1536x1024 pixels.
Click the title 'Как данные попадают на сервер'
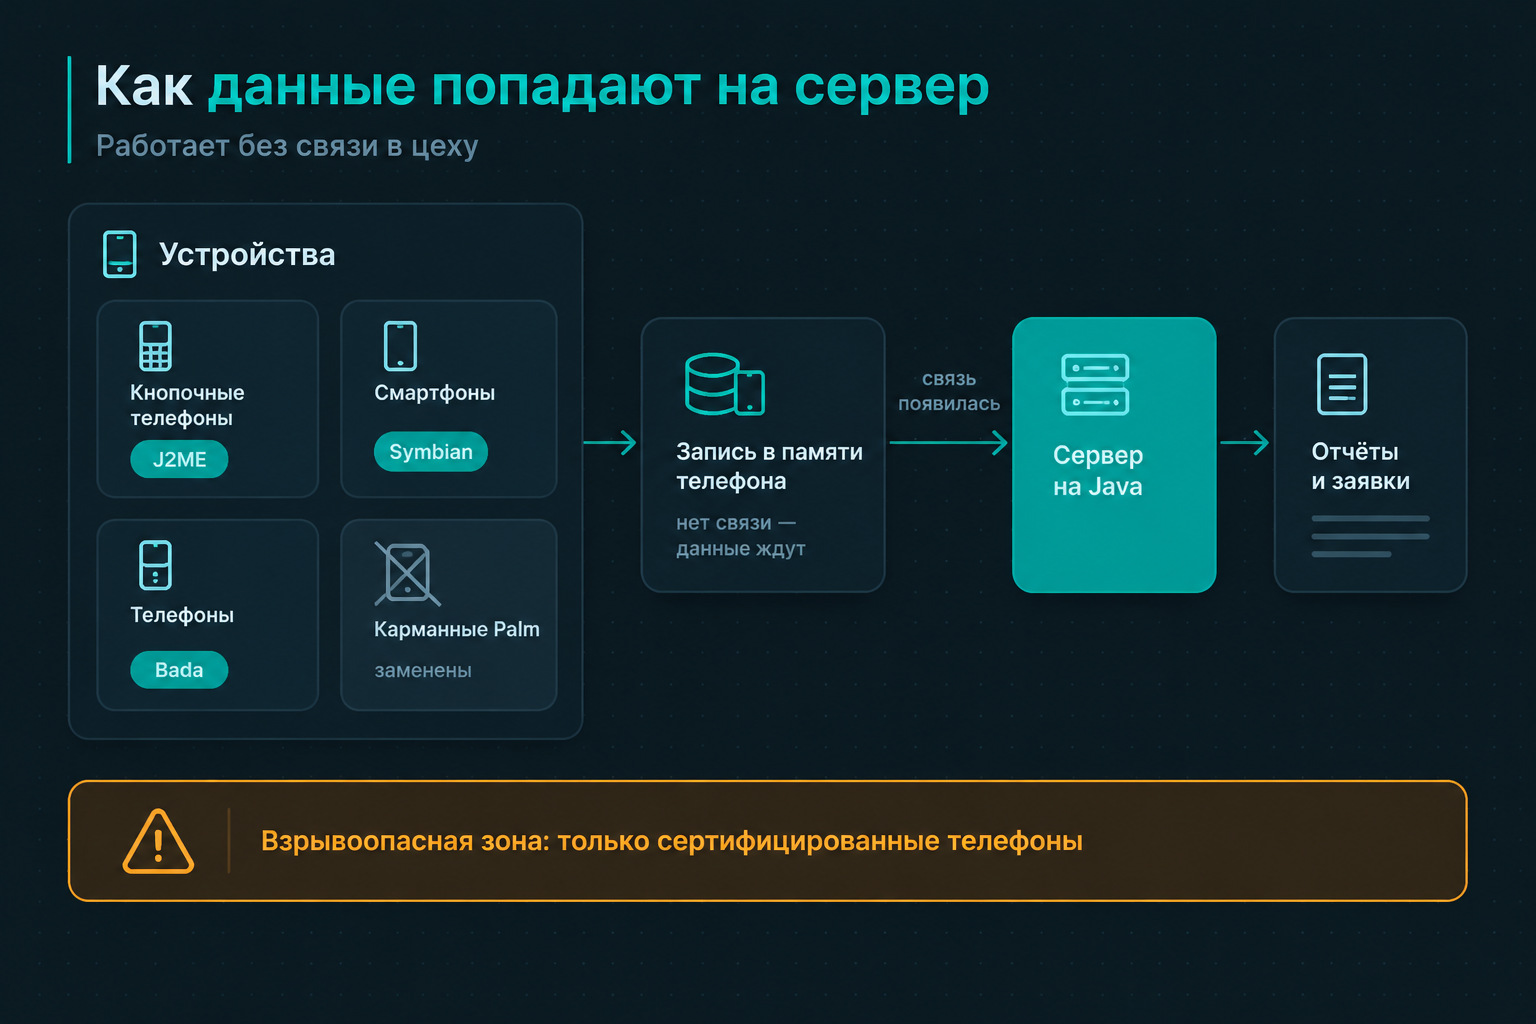[542, 86]
